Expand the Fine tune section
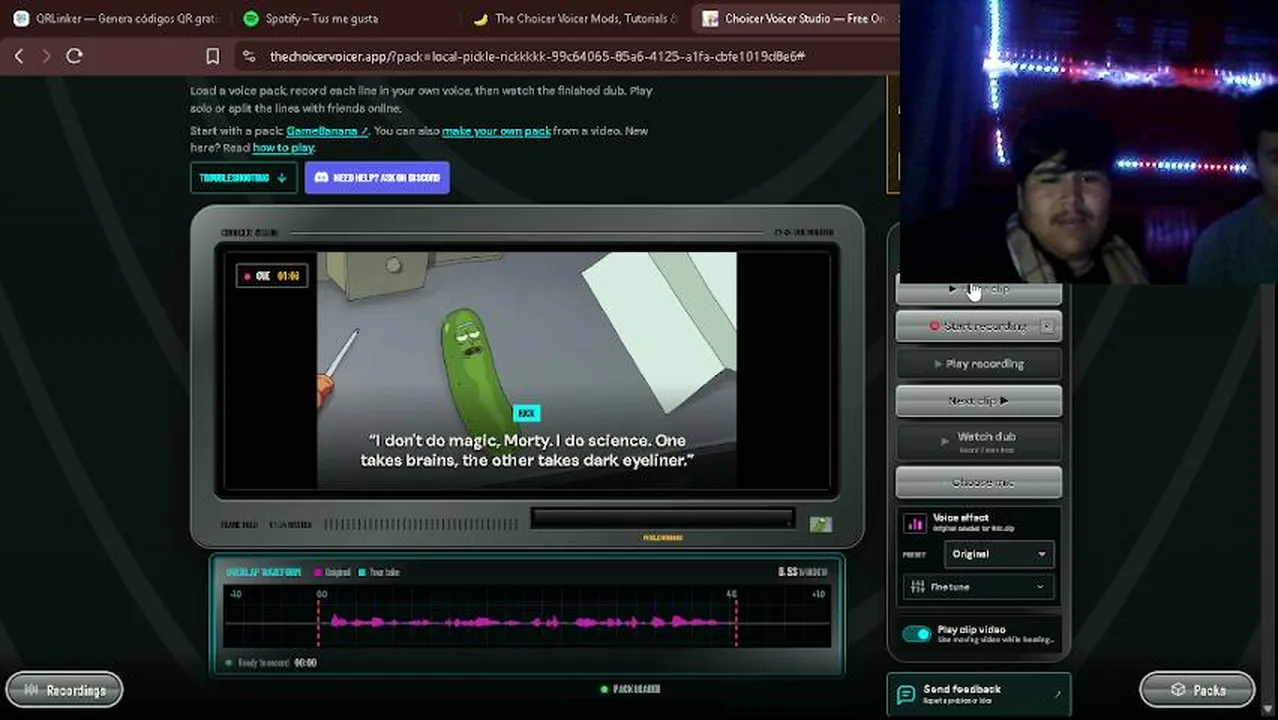Screen dimensions: 1278x720 click(x=979, y=587)
